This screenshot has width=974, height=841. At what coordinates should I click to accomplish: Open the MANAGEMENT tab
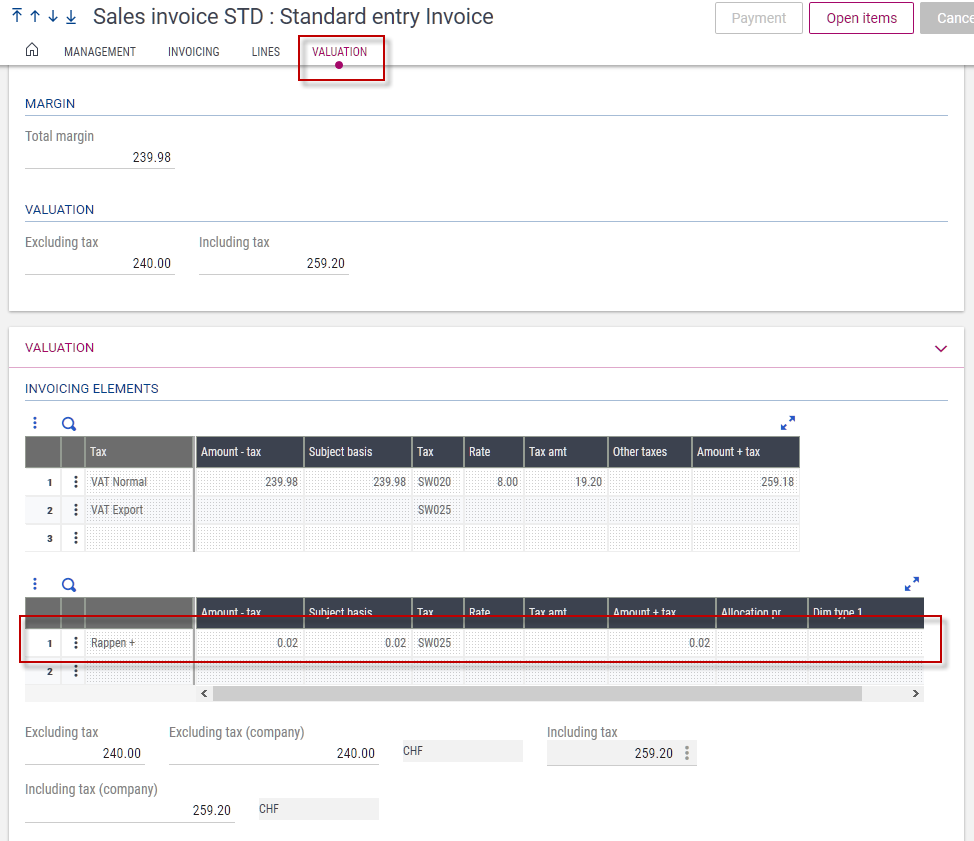point(99,52)
